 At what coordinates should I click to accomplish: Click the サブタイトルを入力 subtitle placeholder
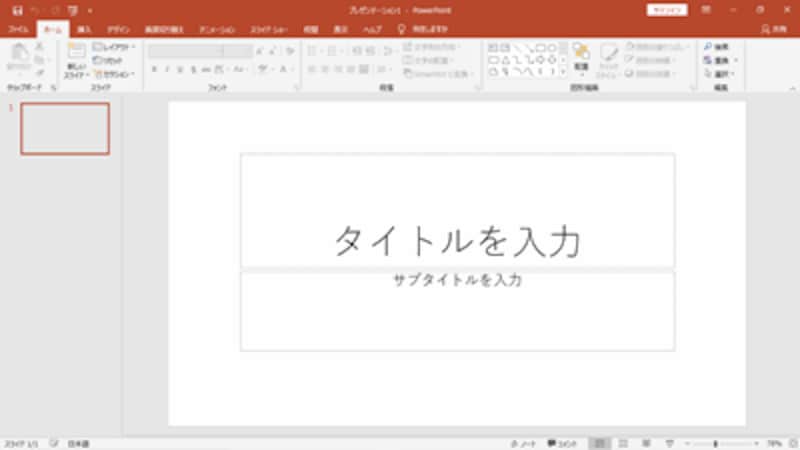[x=458, y=311]
